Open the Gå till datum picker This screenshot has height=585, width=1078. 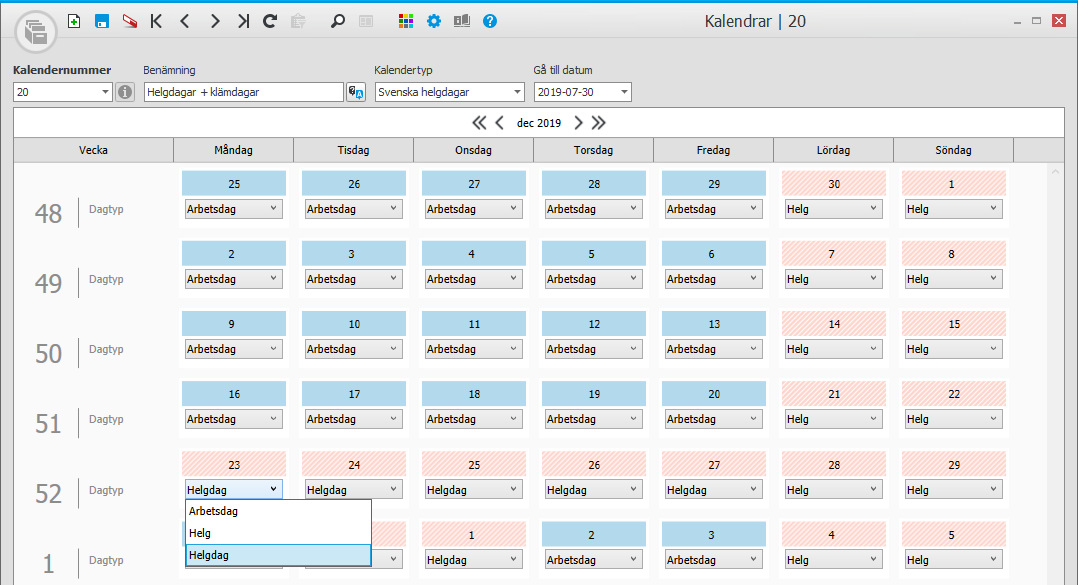click(x=624, y=92)
